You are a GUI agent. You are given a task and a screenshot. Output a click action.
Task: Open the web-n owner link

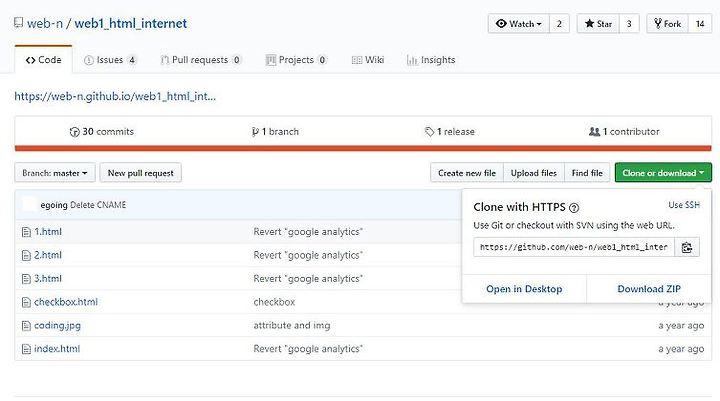(45, 23)
